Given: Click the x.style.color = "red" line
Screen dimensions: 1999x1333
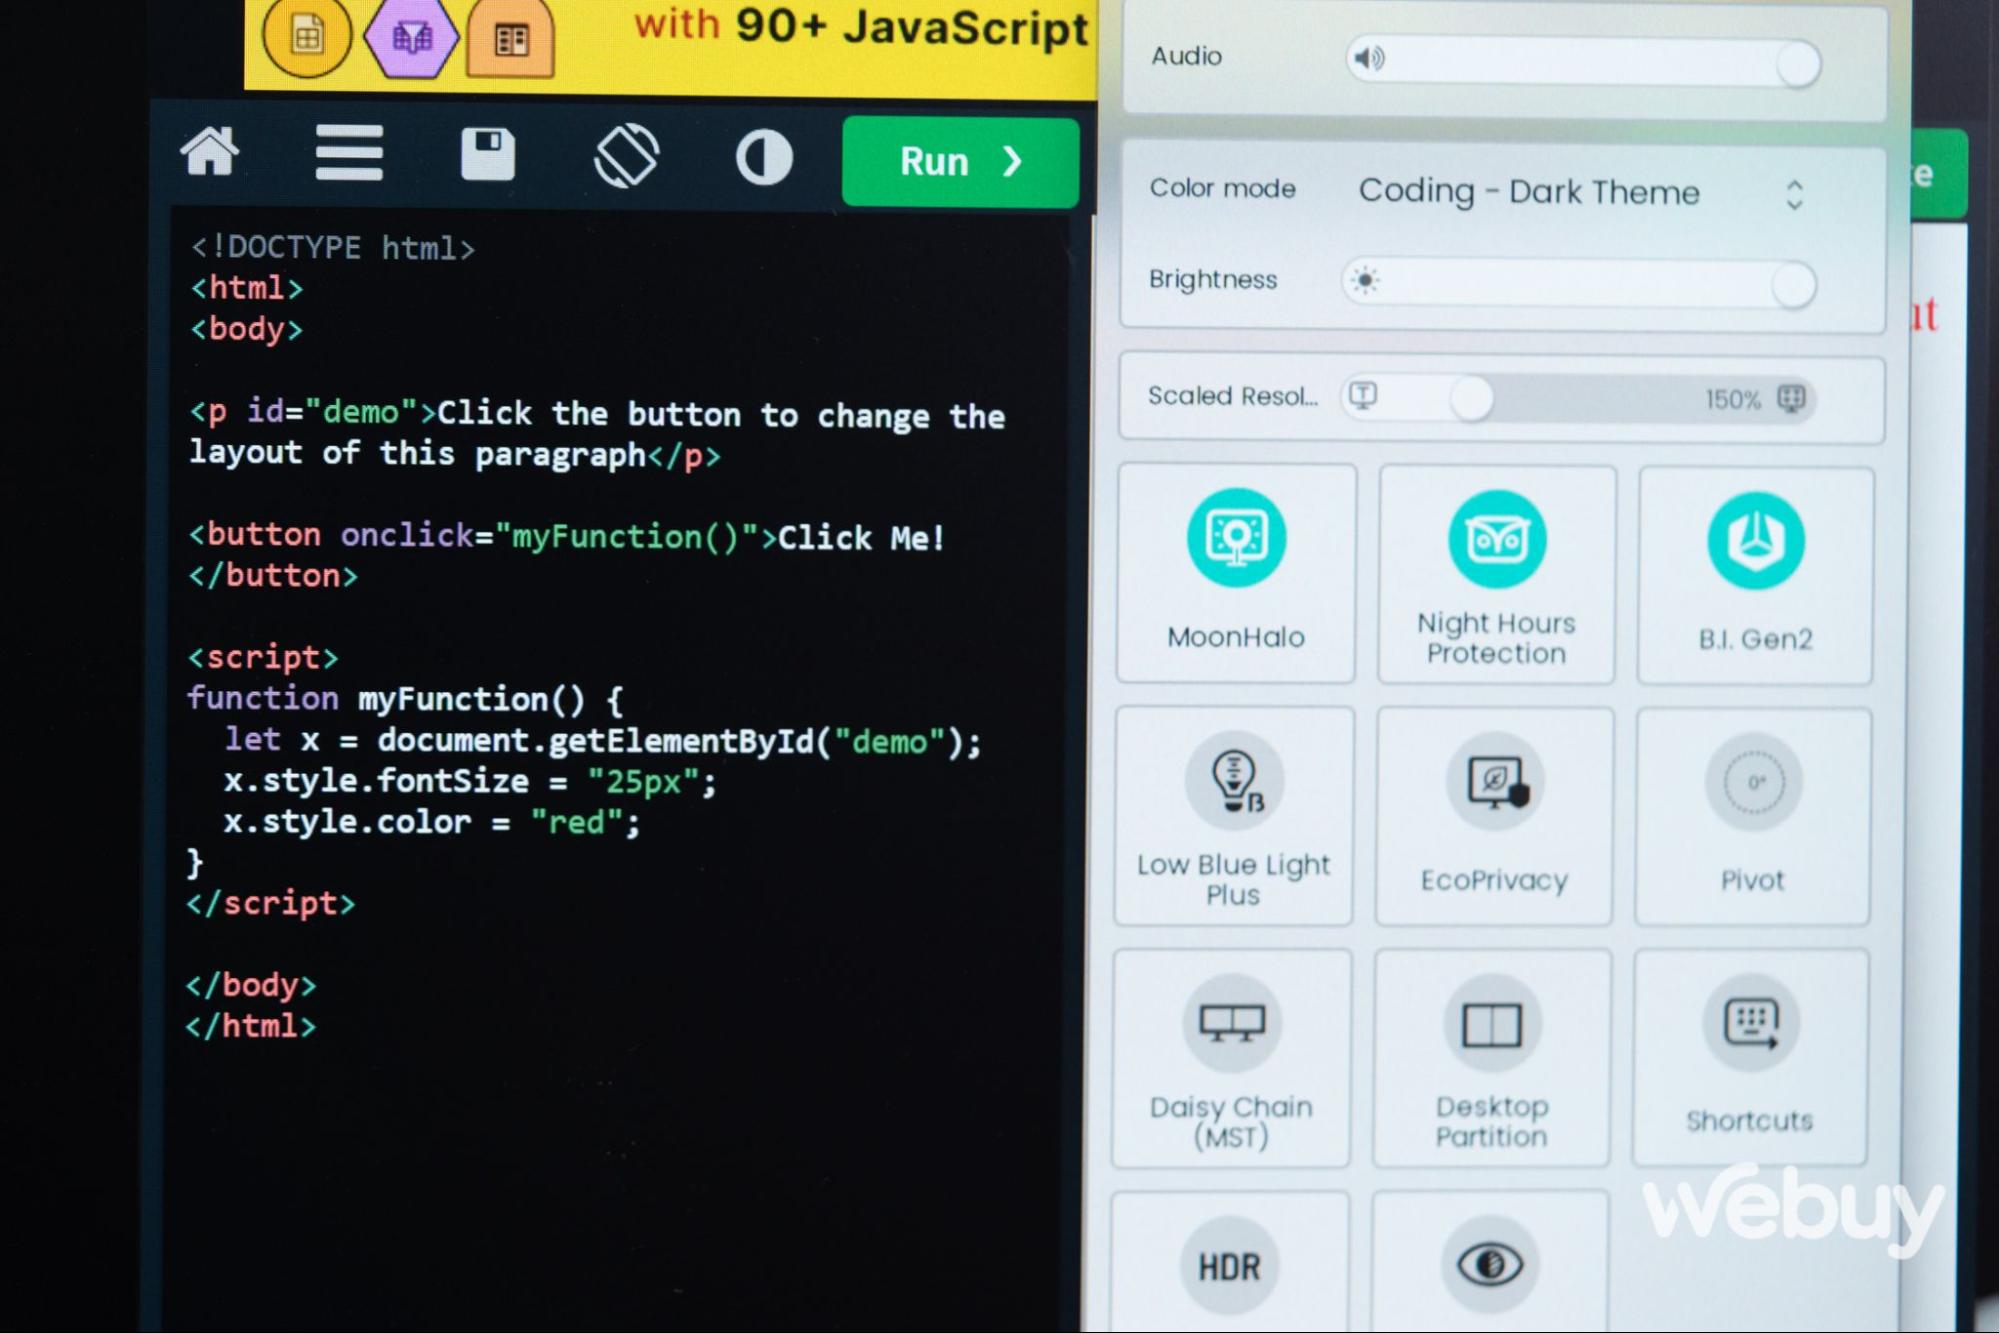Looking at the screenshot, I should (431, 821).
